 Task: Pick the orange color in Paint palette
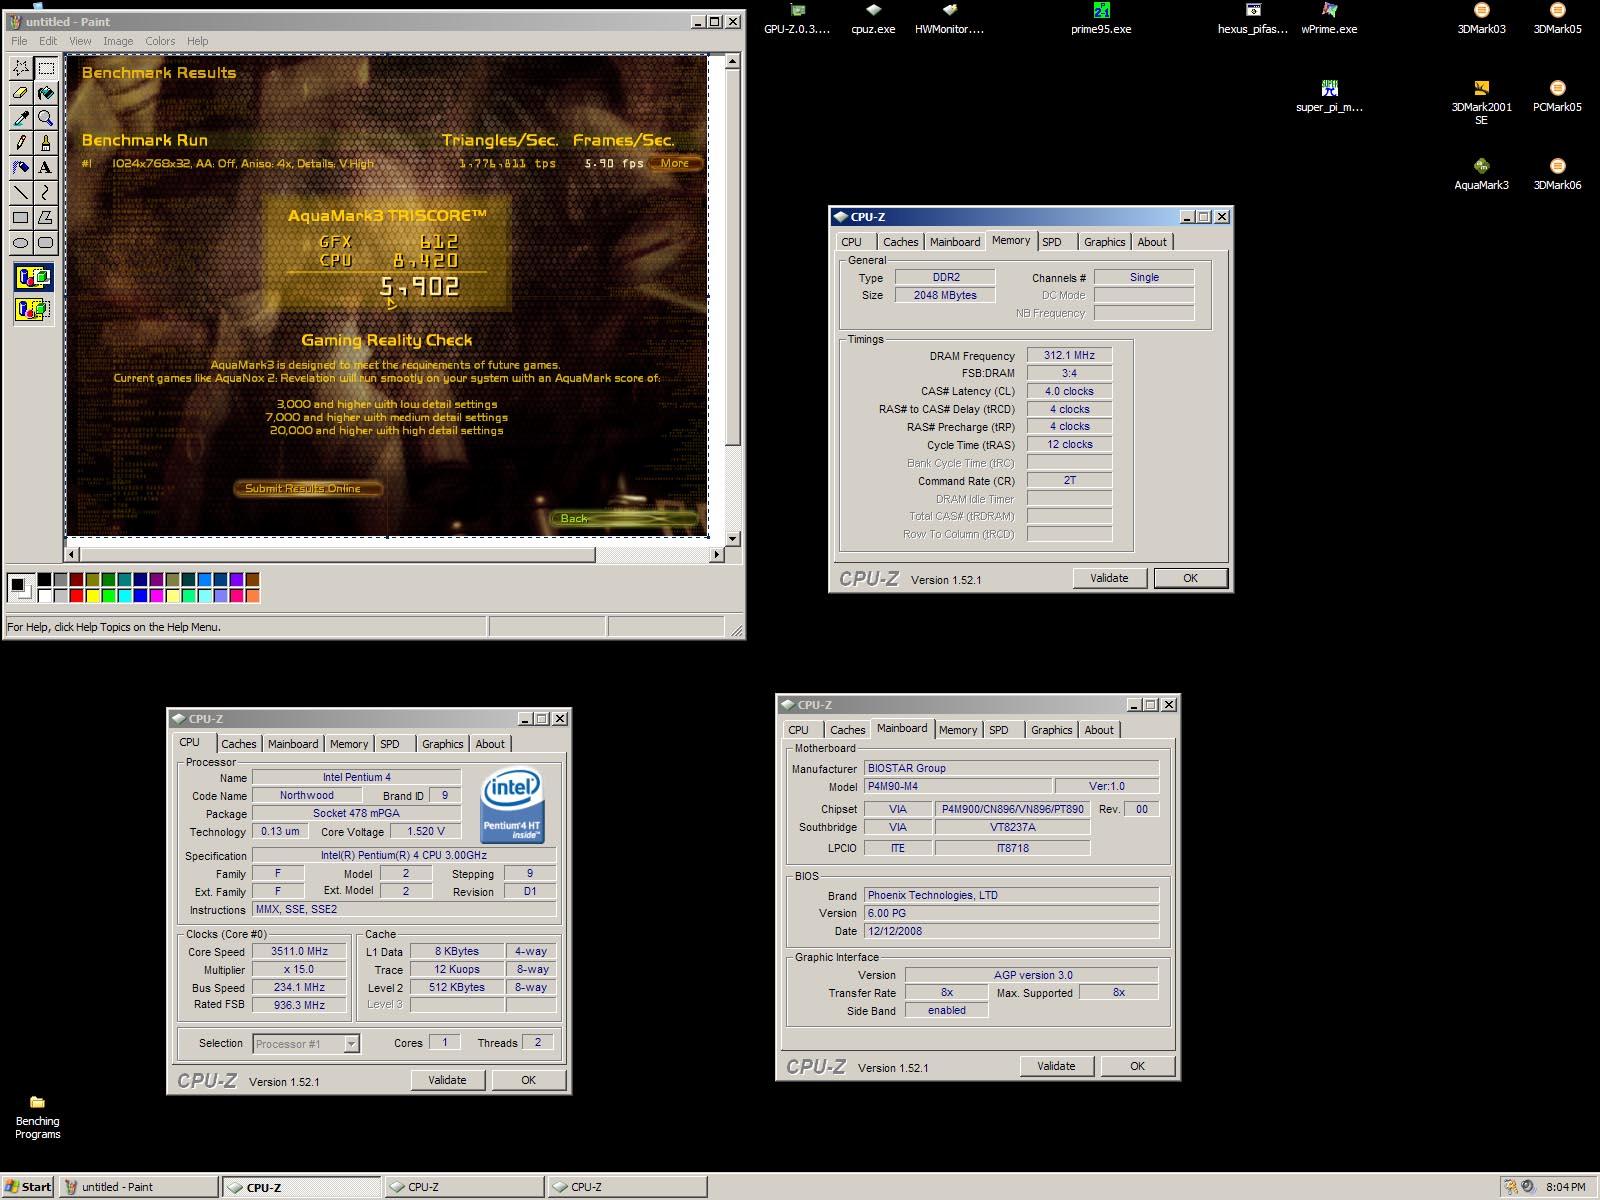coord(252,596)
